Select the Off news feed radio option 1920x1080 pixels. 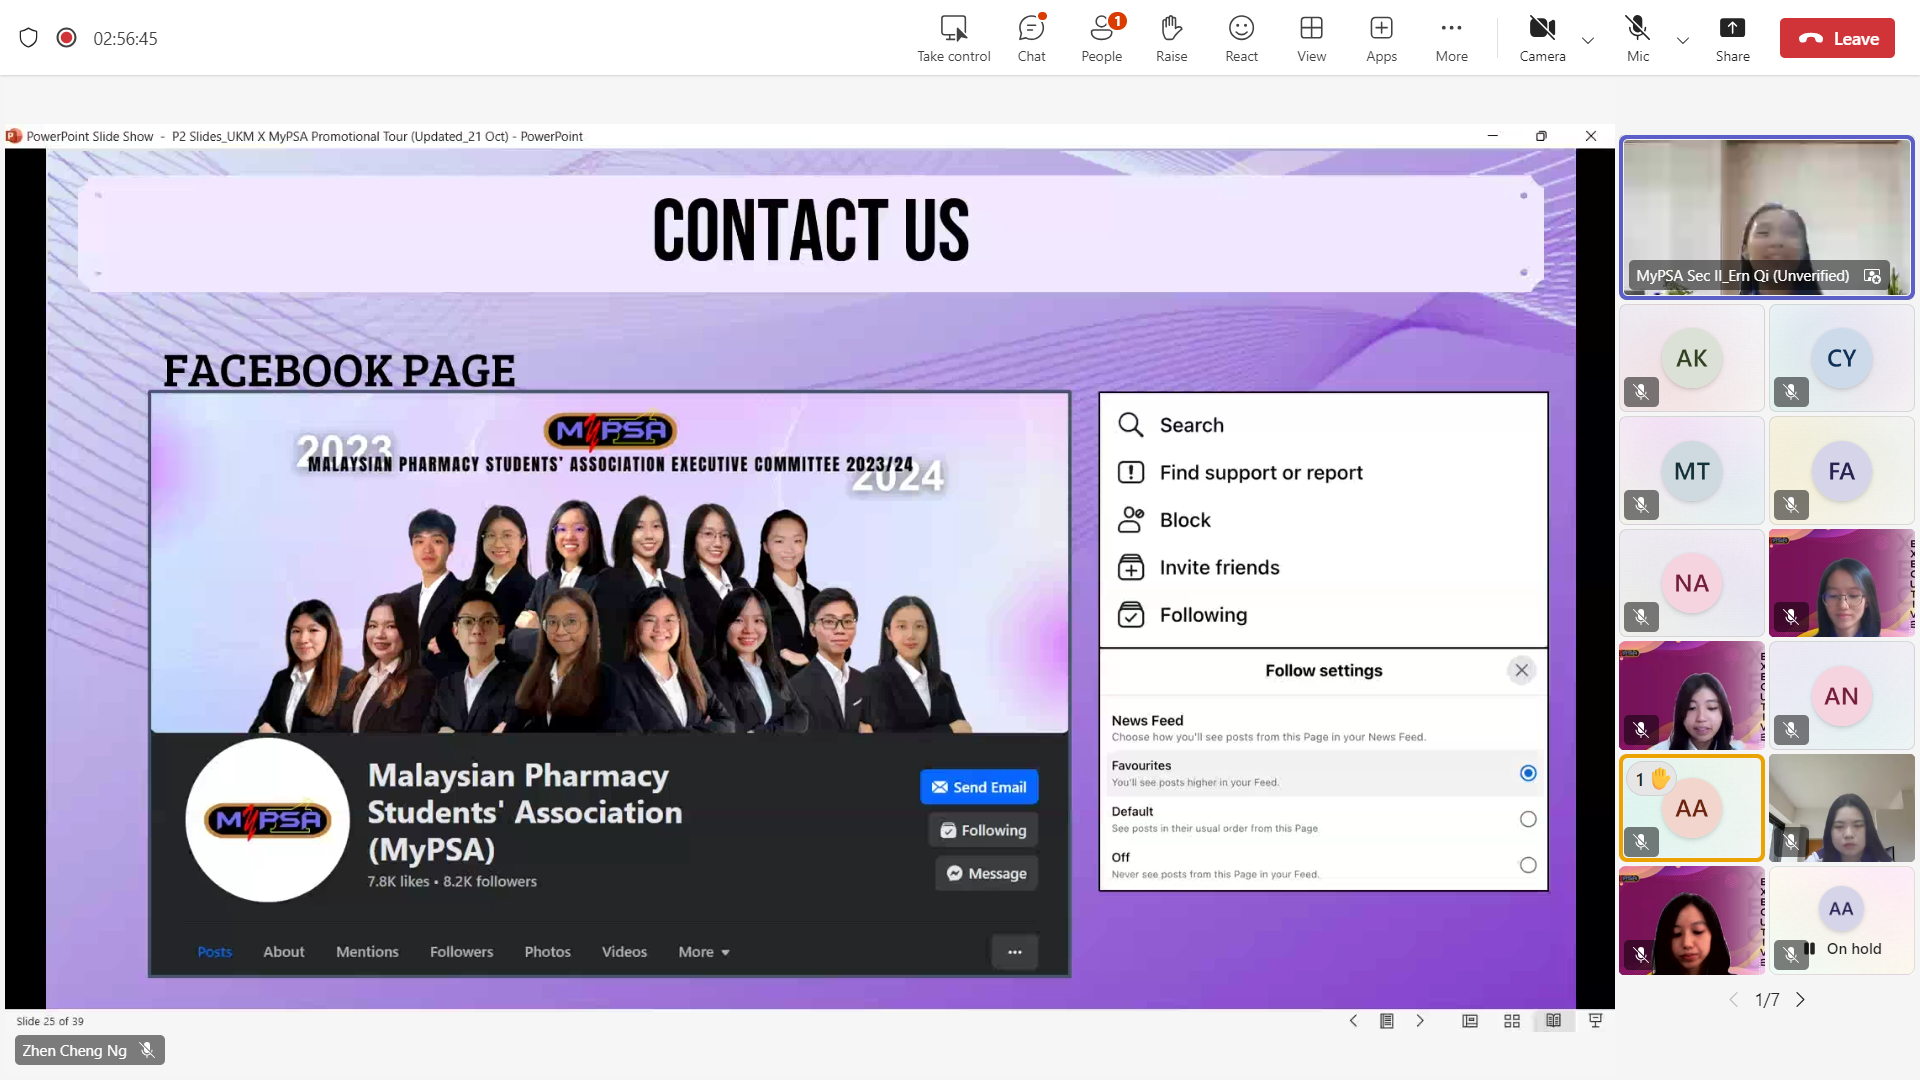tap(1528, 865)
